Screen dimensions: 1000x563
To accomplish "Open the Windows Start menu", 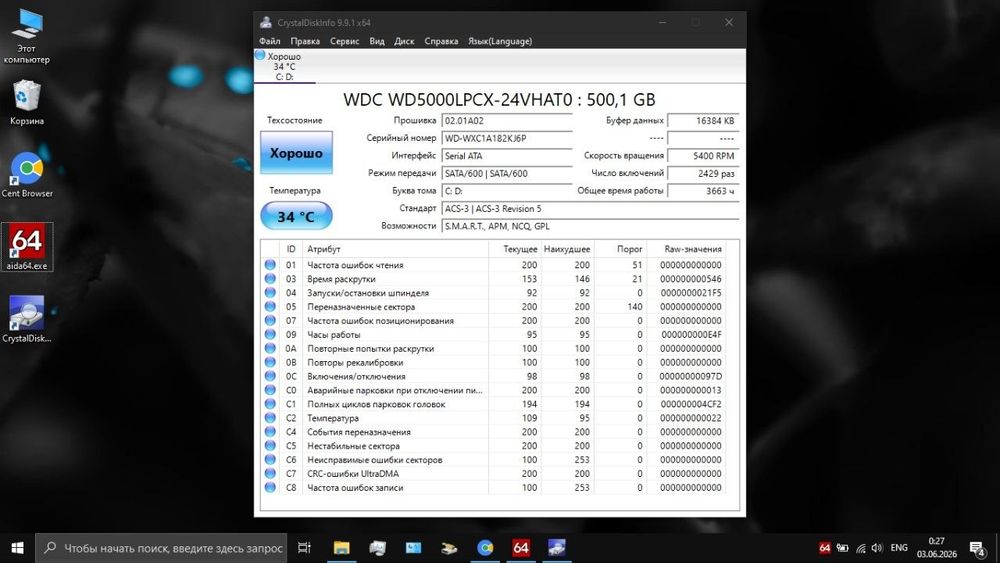I will tap(17, 548).
